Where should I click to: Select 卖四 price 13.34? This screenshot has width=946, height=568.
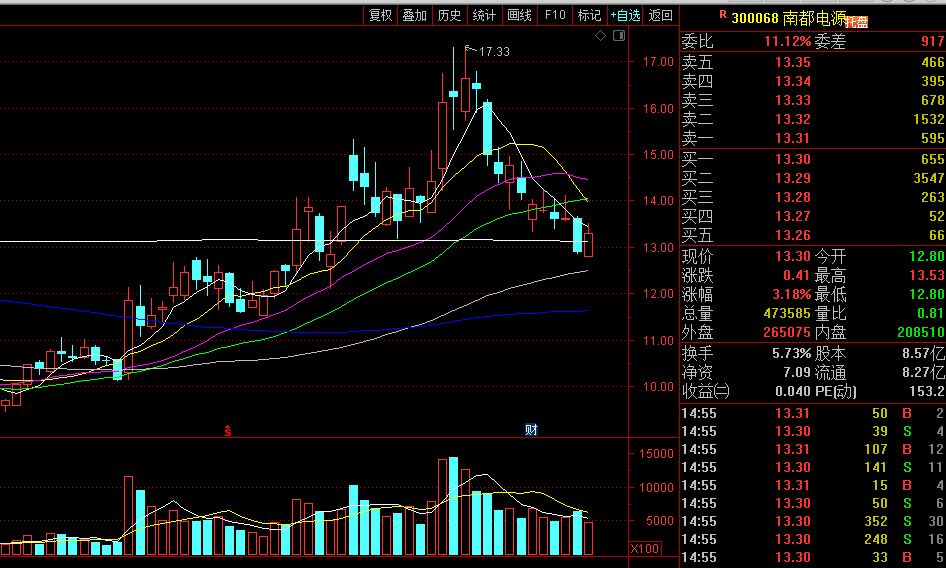(x=793, y=81)
